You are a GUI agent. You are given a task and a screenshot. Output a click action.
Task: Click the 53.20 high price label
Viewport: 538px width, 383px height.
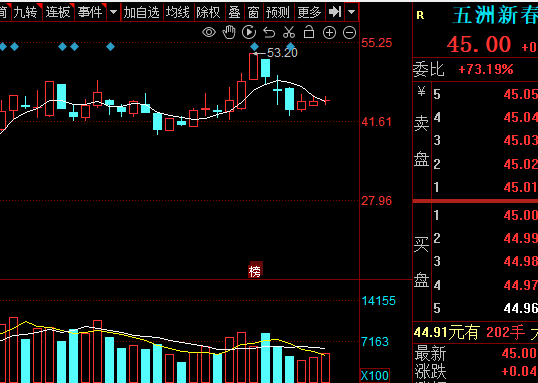(x=282, y=53)
